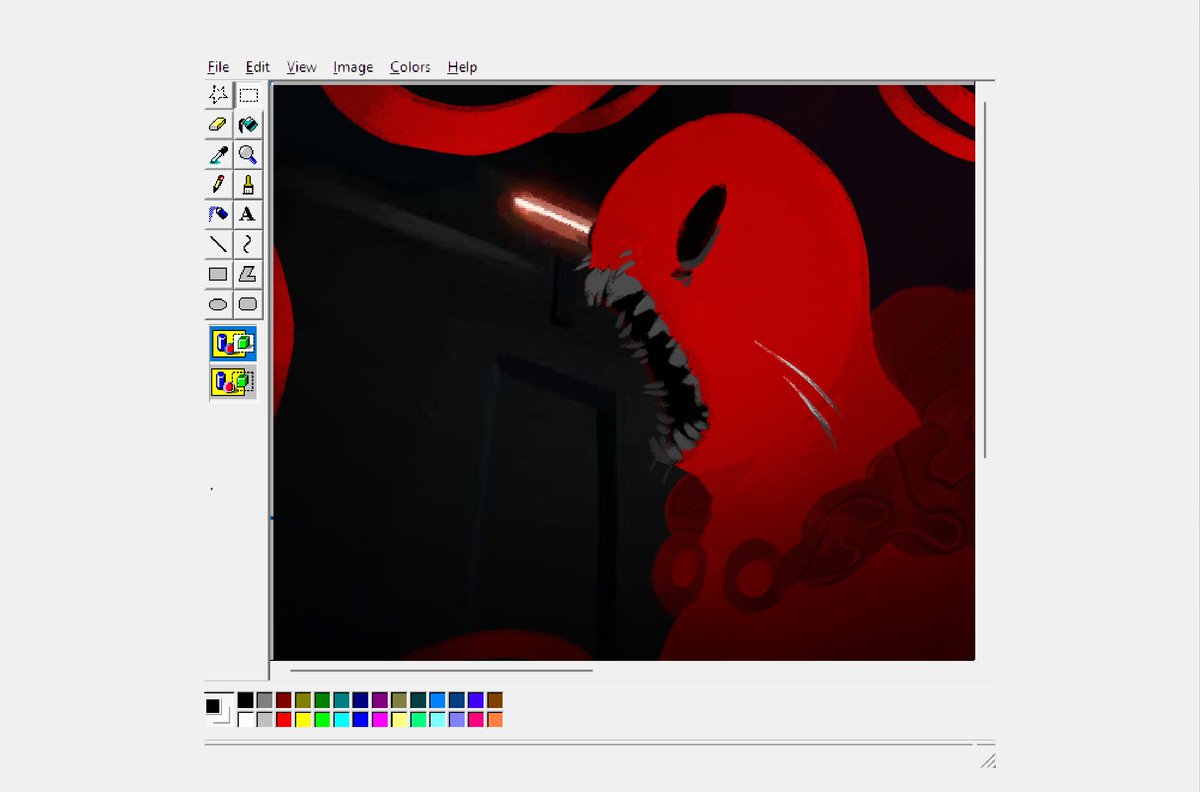
Task: Choose the navy blue swatch
Action: point(361,700)
